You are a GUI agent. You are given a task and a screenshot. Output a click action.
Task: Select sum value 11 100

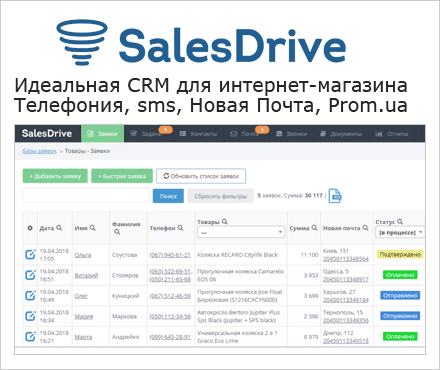309,255
